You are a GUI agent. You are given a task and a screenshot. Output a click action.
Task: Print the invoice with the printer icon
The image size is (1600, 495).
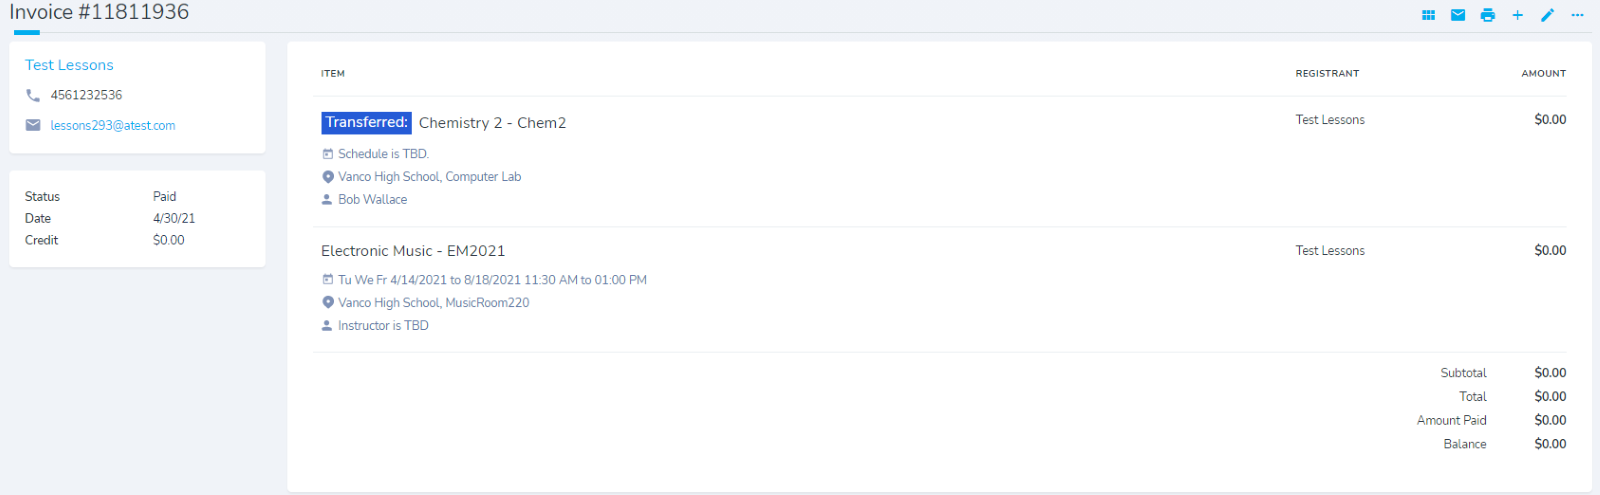(1488, 15)
